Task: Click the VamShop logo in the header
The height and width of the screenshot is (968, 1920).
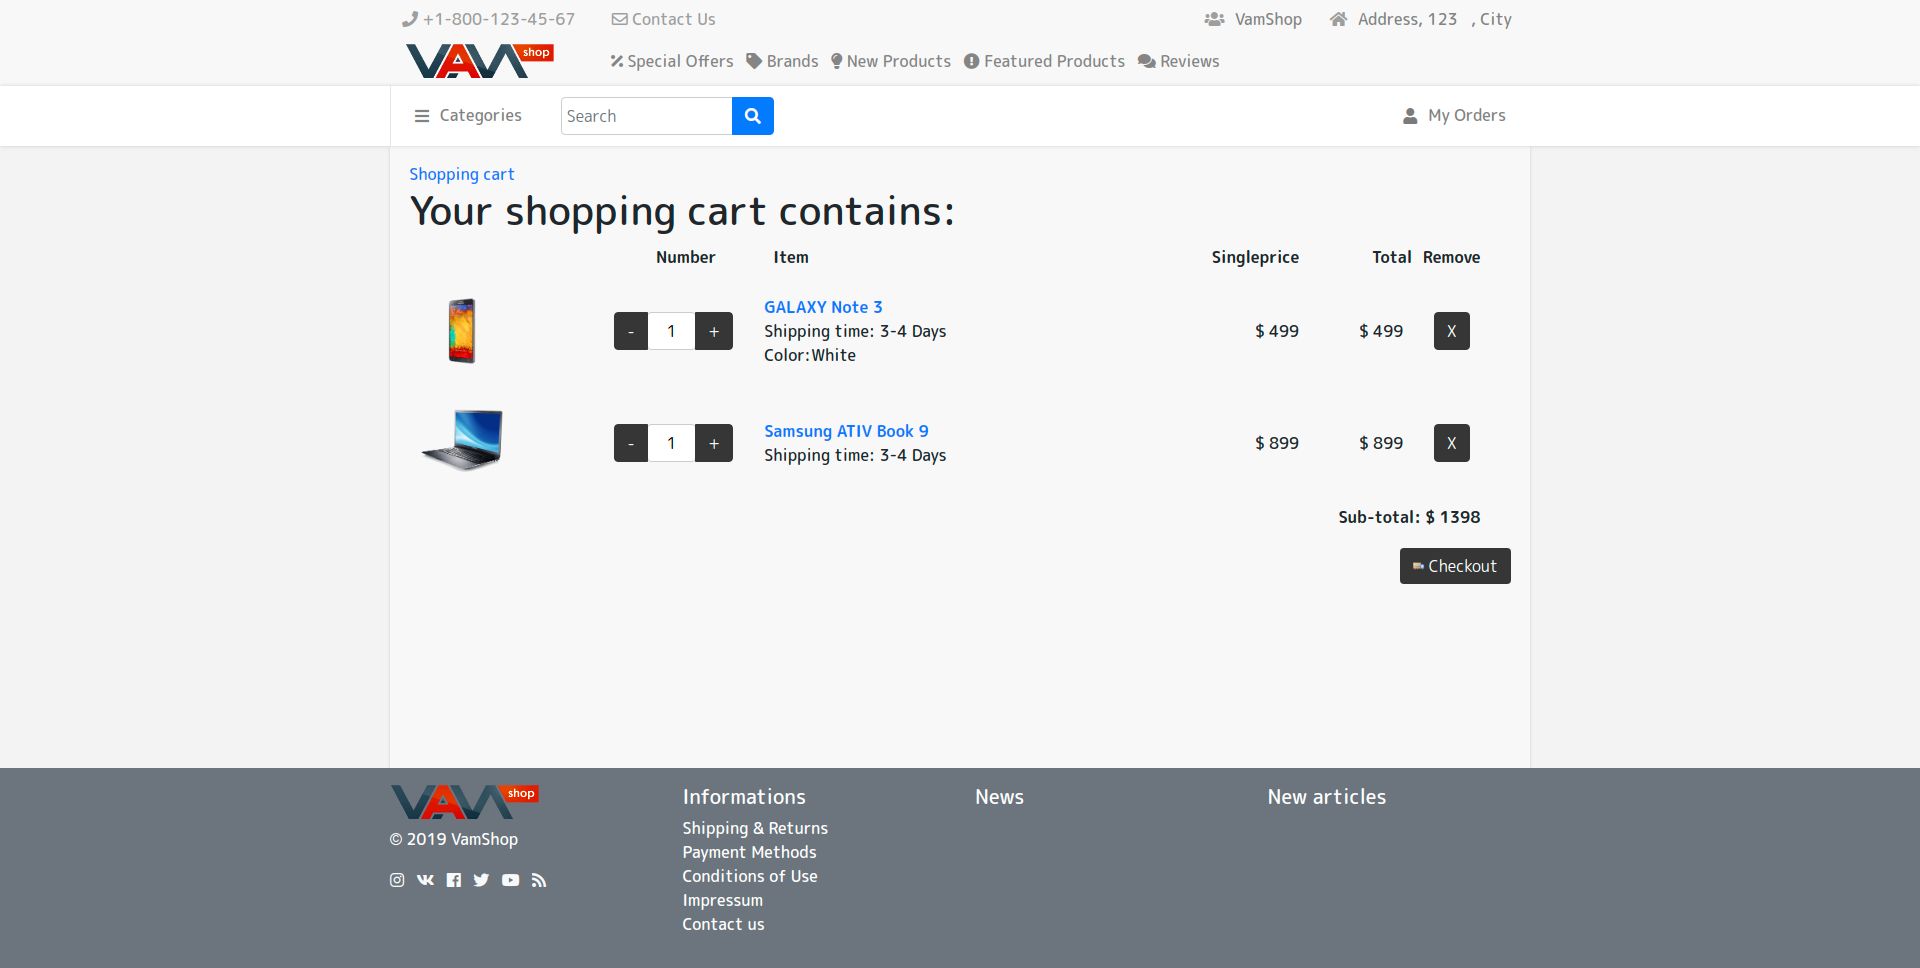Action: (480, 61)
